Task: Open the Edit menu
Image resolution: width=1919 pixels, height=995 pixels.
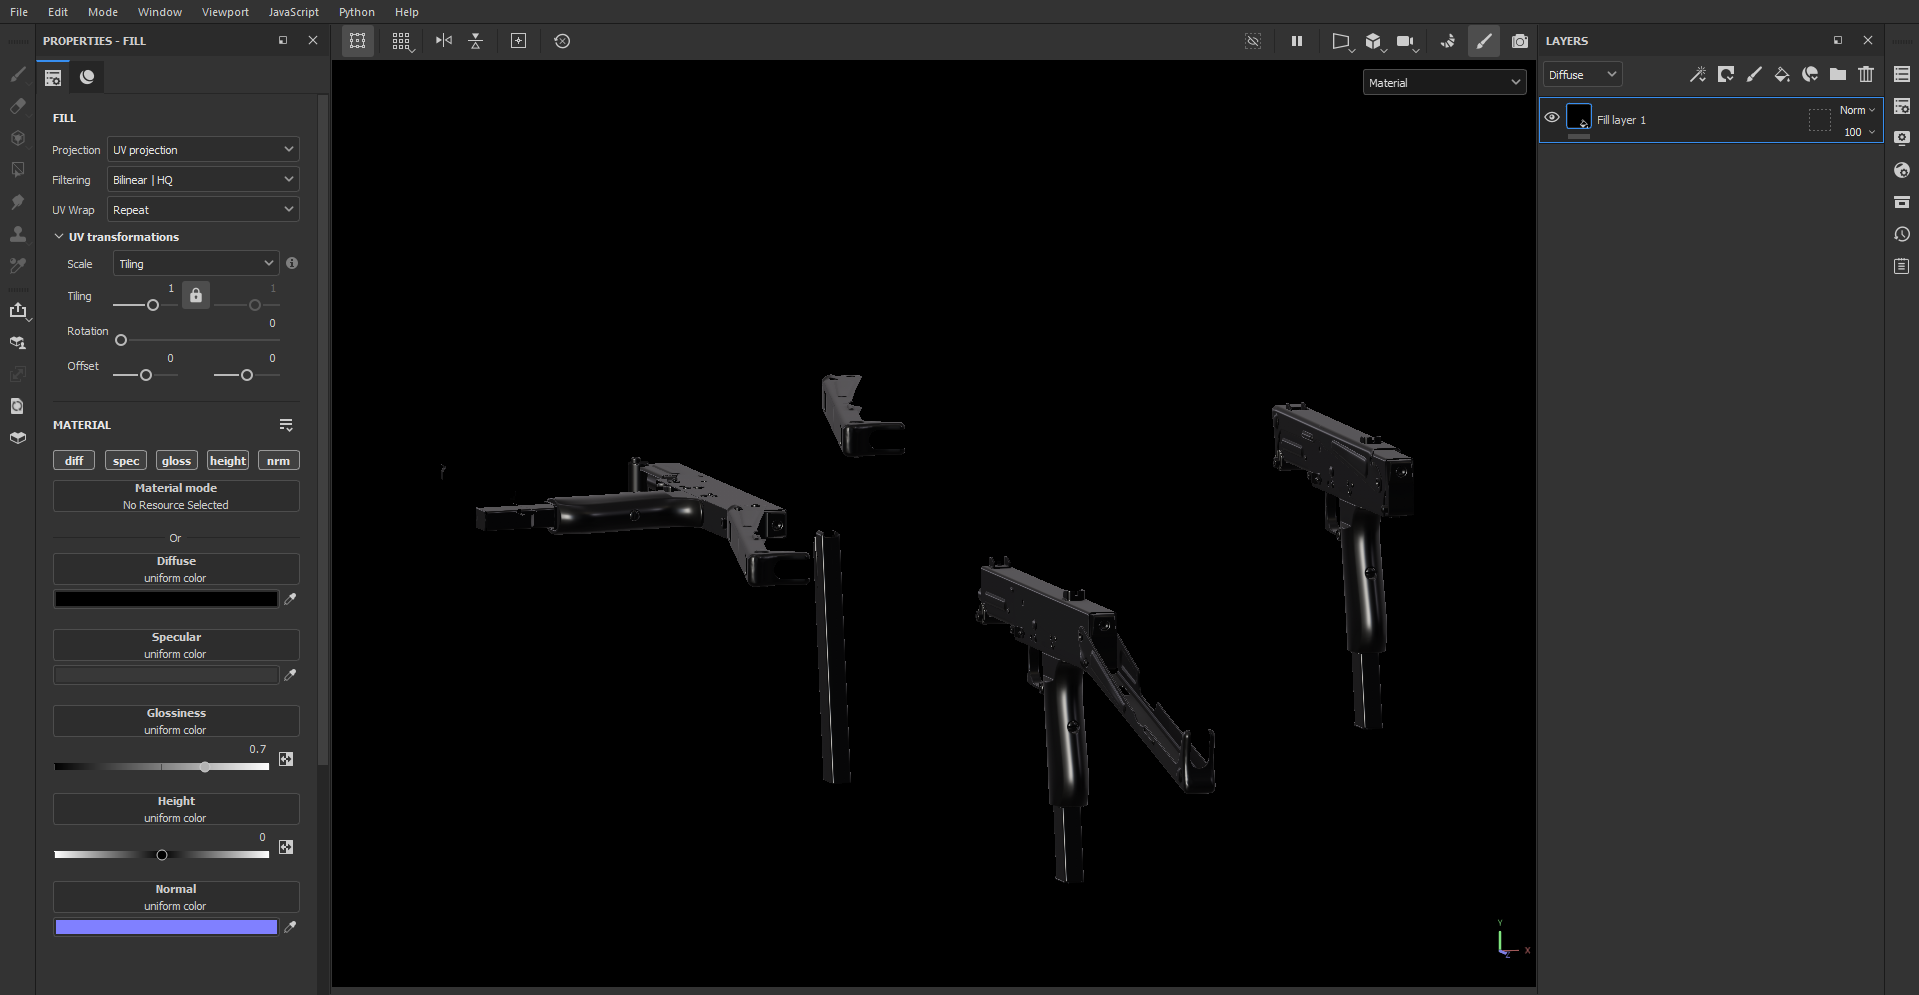Action: tap(58, 12)
